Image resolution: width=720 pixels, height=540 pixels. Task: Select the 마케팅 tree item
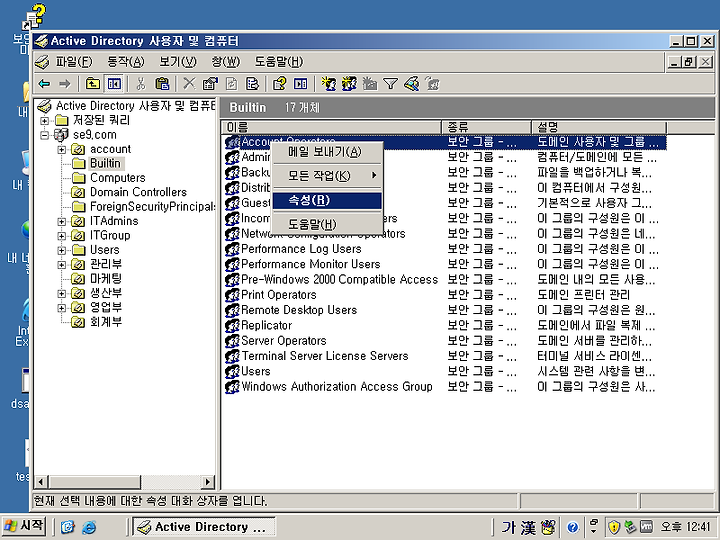[x=106, y=279]
